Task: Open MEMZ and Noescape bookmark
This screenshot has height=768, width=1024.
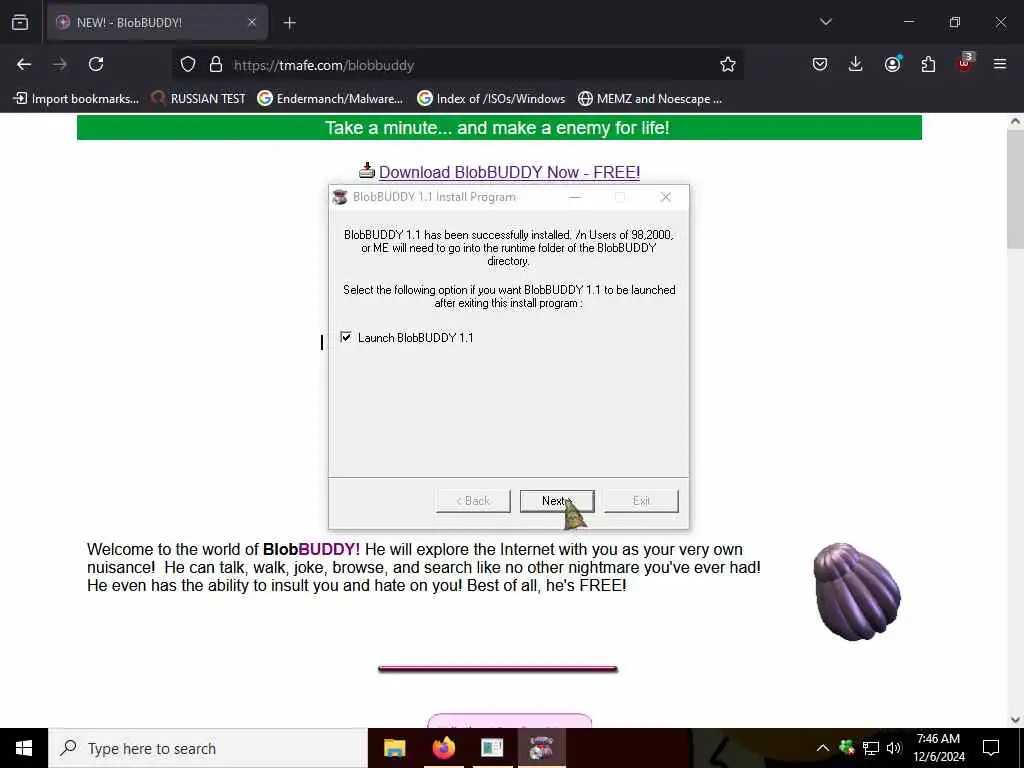Action: coord(650,99)
